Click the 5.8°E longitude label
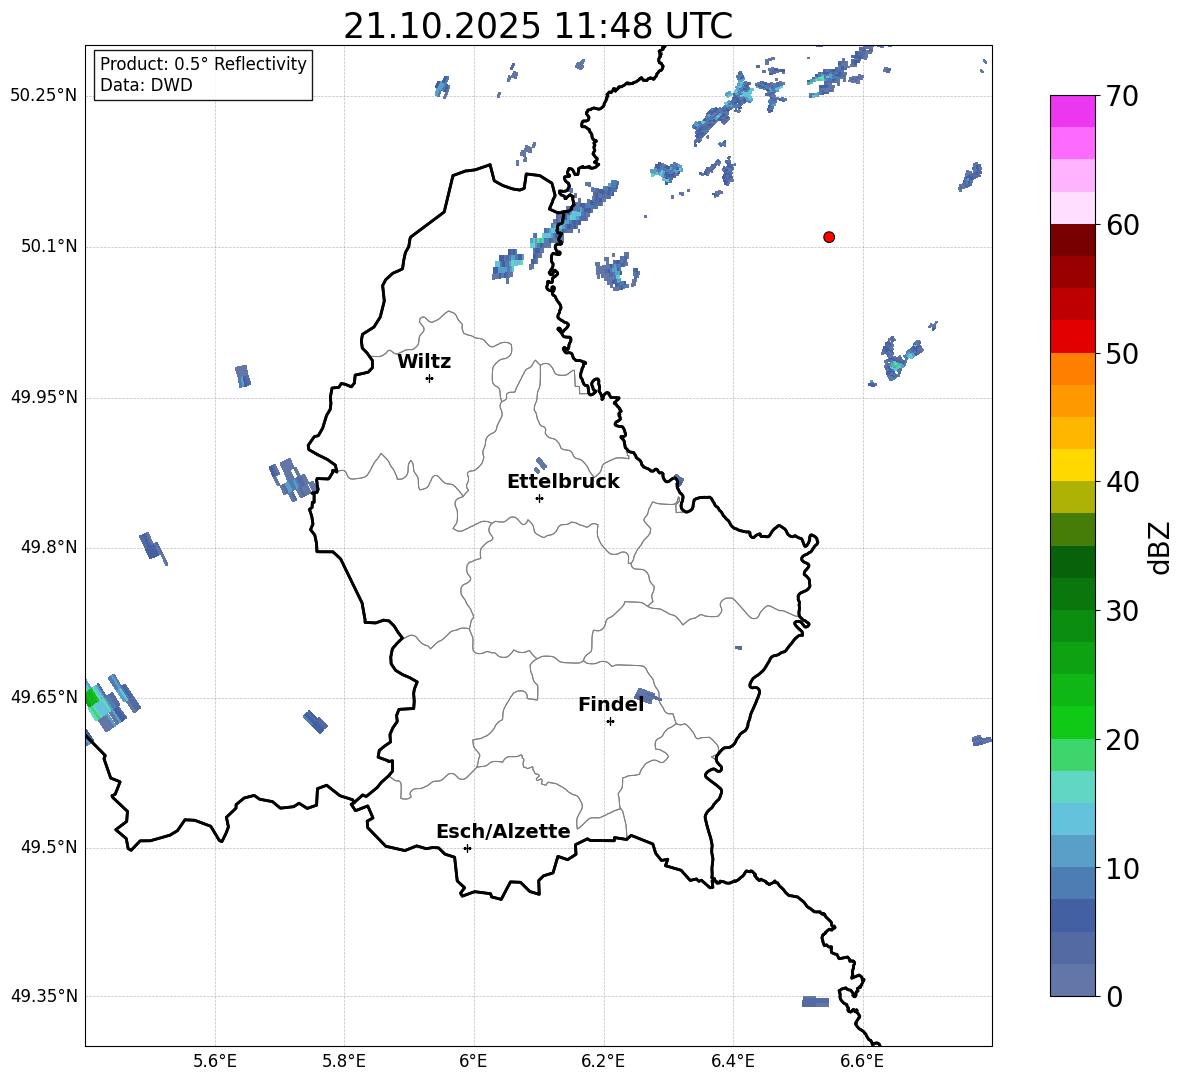The height and width of the screenshot is (1081, 1184). [x=344, y=1061]
